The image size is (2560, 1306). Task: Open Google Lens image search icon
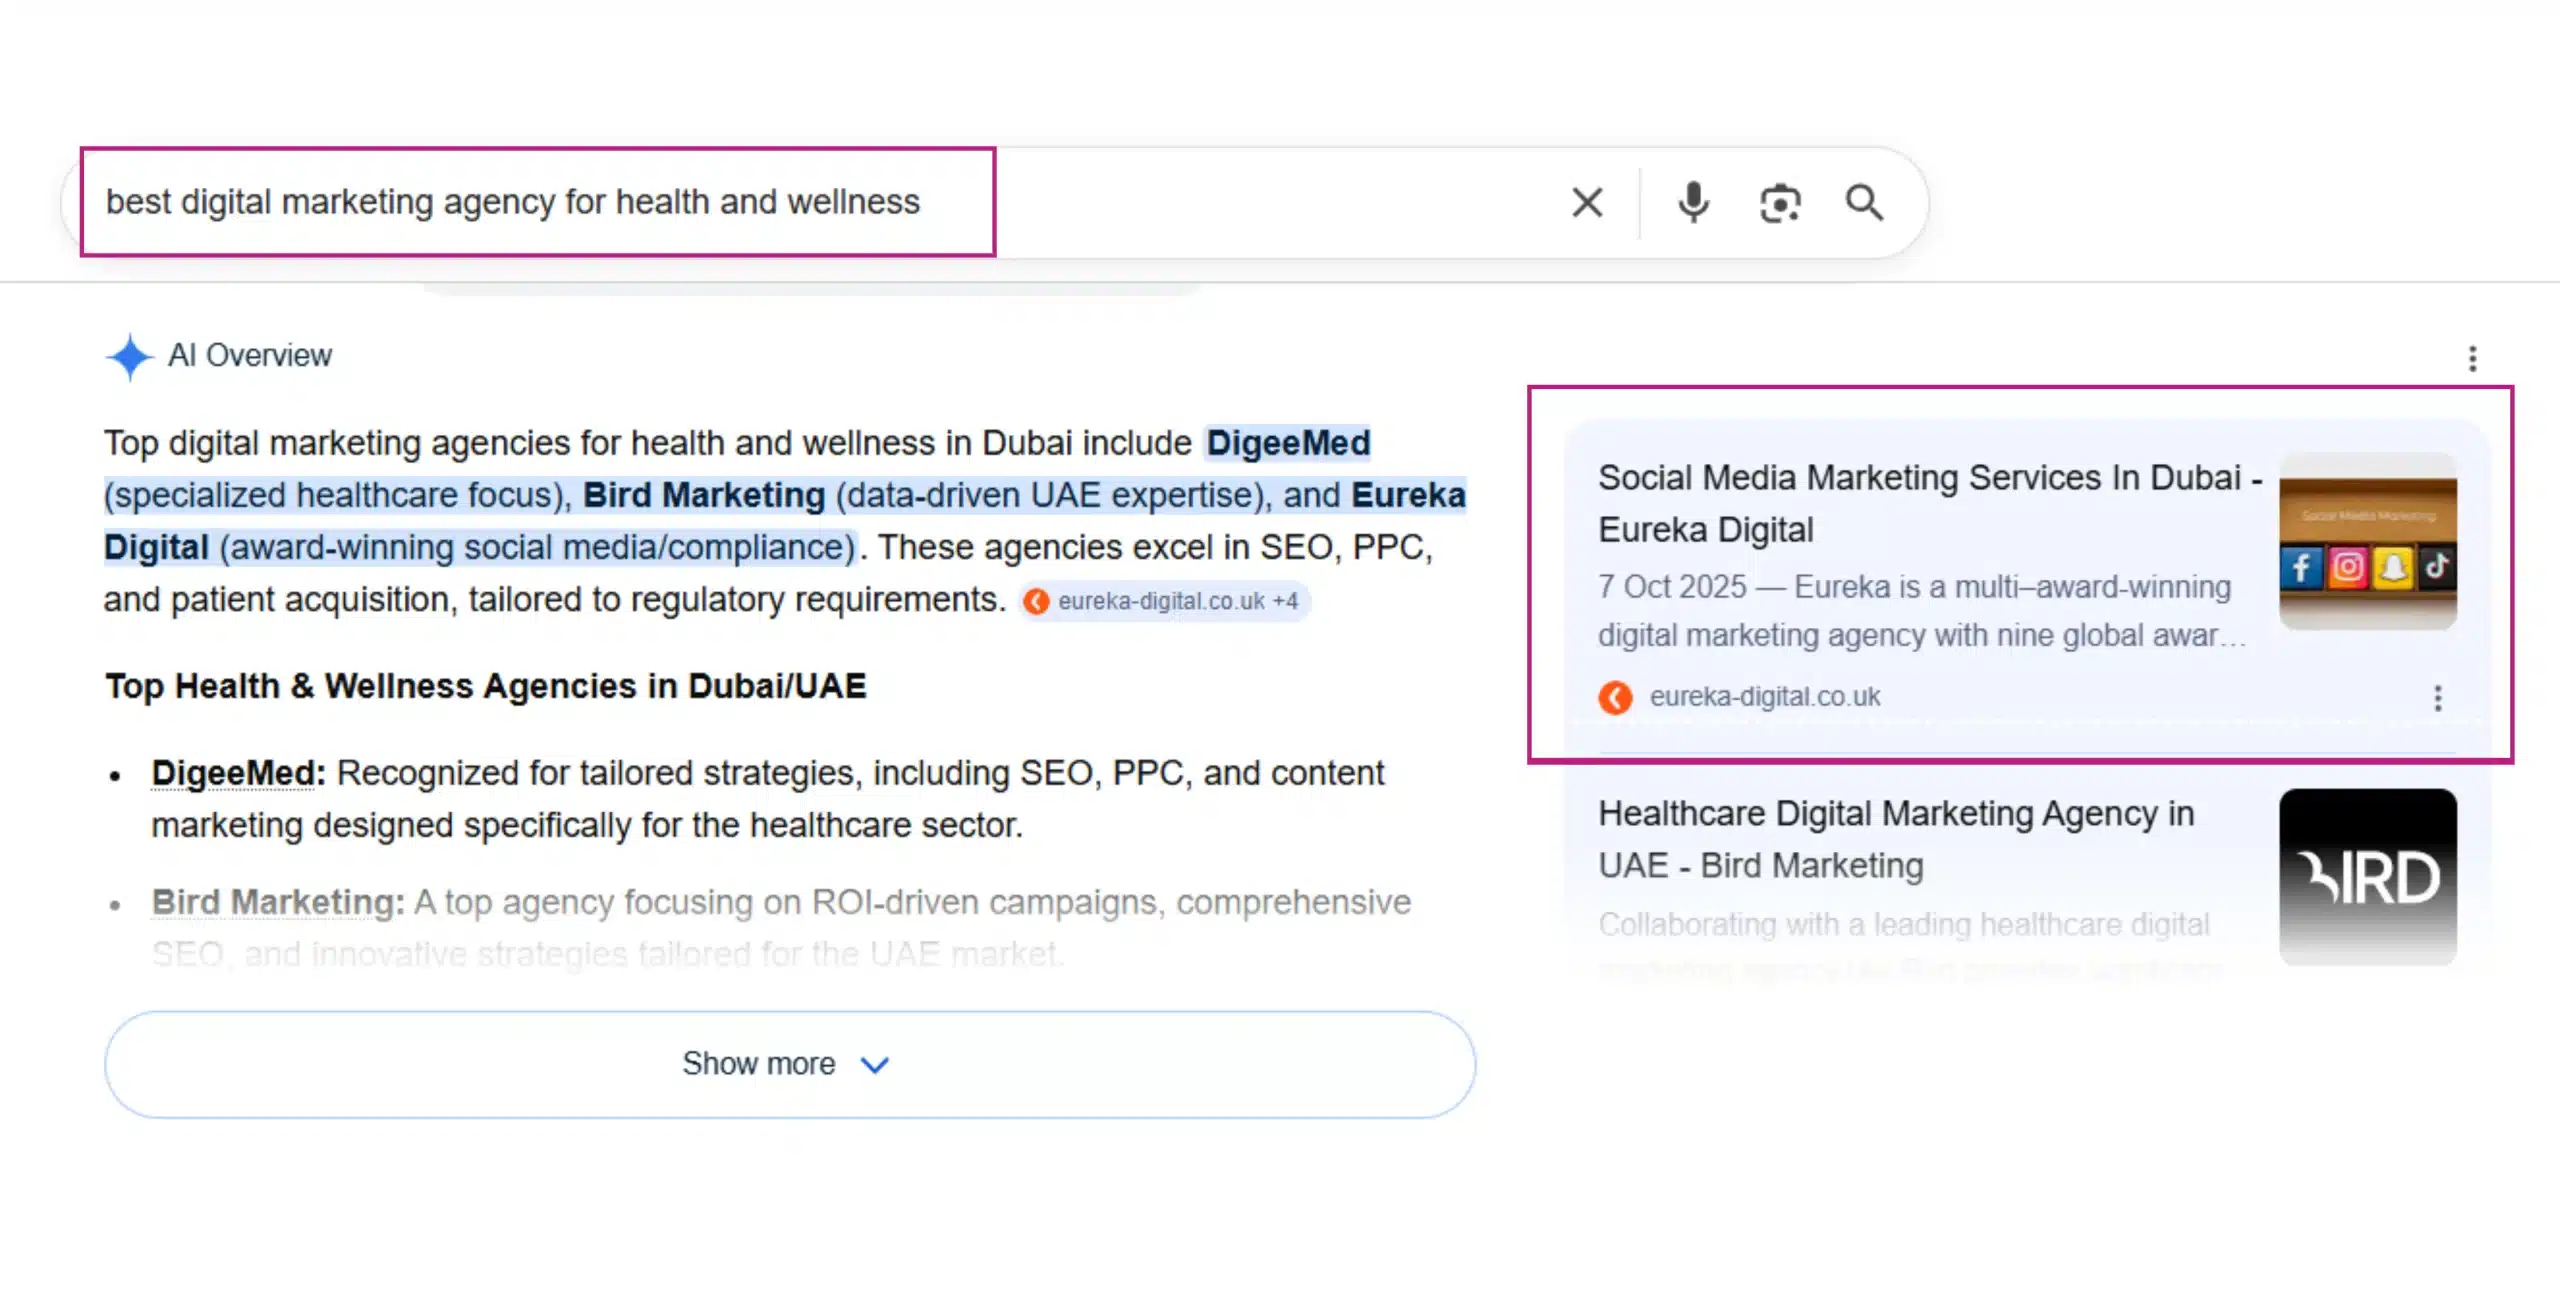(x=1780, y=202)
